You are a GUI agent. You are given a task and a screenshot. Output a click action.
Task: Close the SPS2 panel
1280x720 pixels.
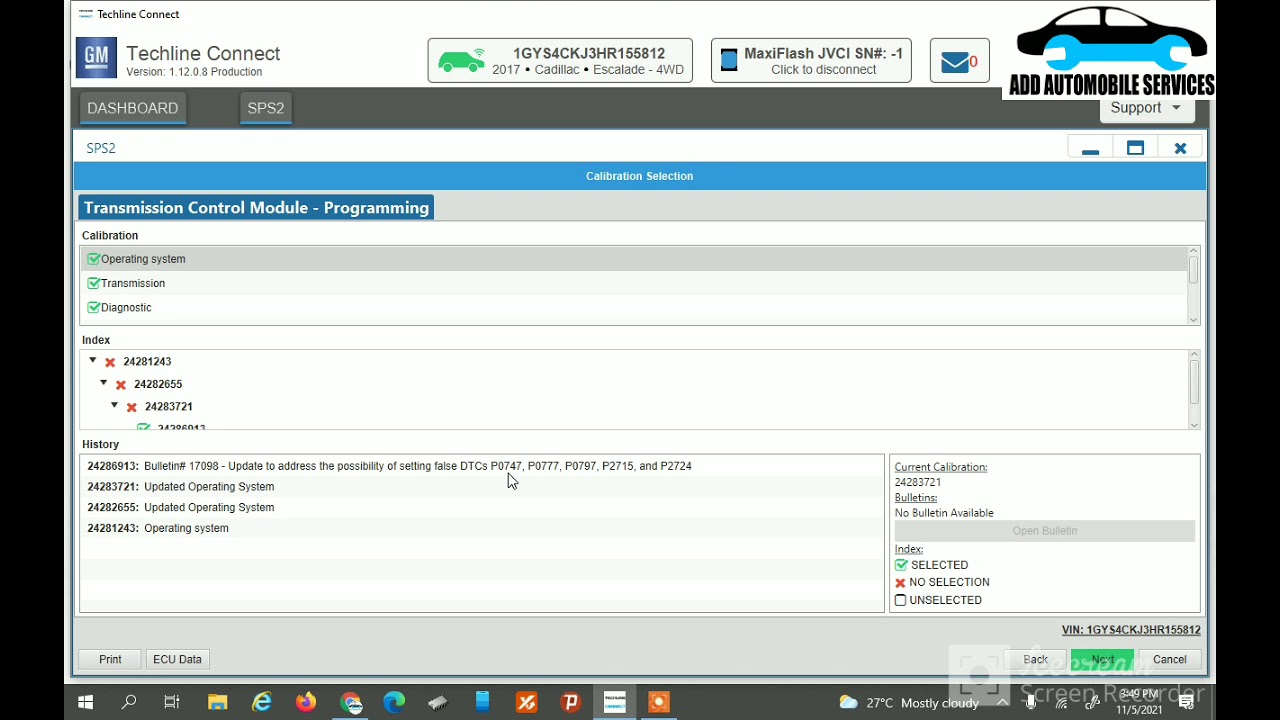pyautogui.click(x=1180, y=148)
